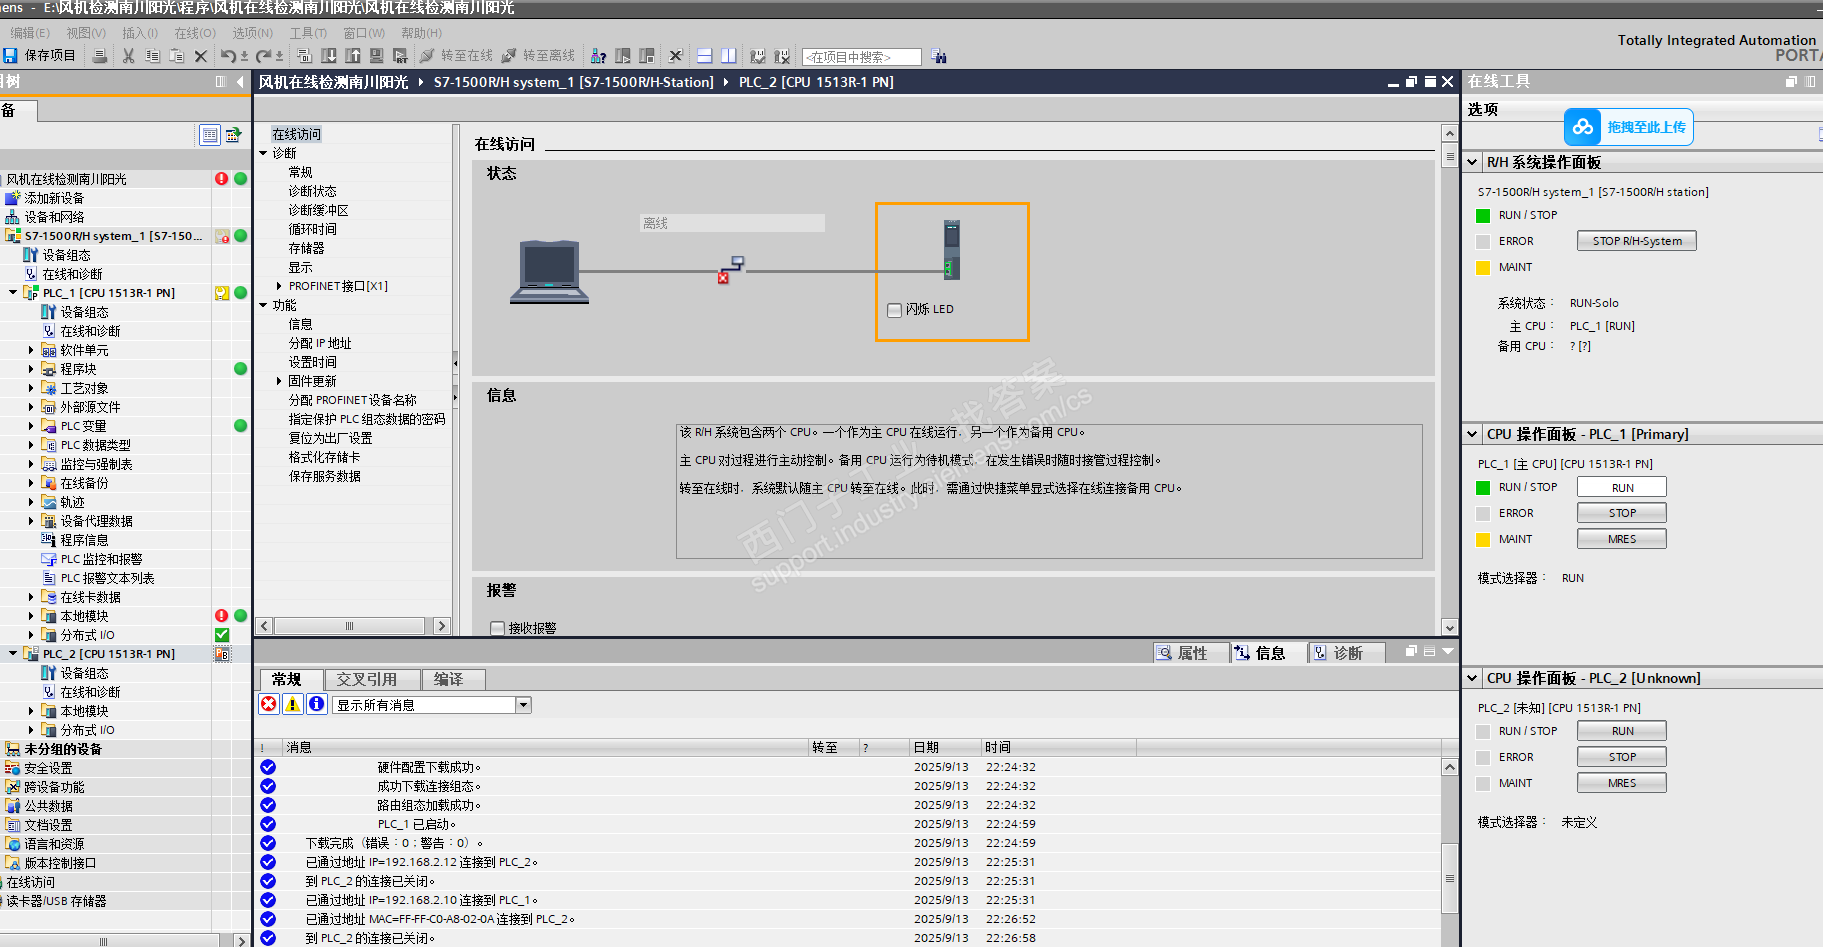1823x947 pixels.
Task: Click the blue information filter icon
Action: 317,704
